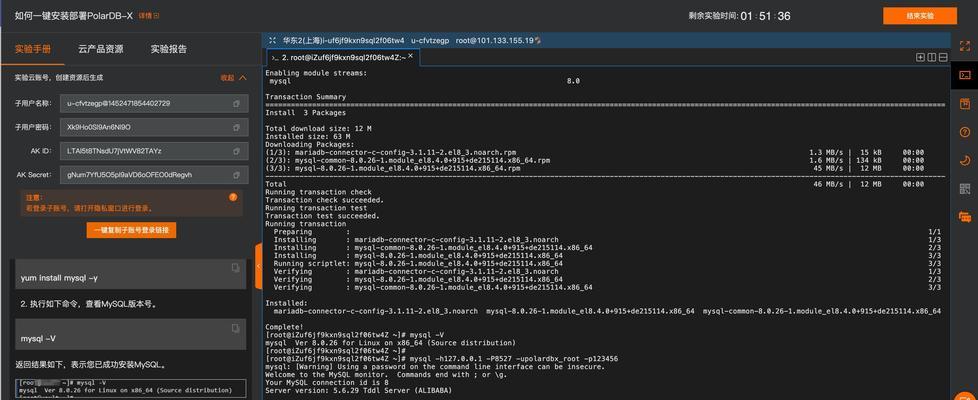This screenshot has height=400, width=978.
Task: Click the AK Secret field
Action: click(155, 175)
